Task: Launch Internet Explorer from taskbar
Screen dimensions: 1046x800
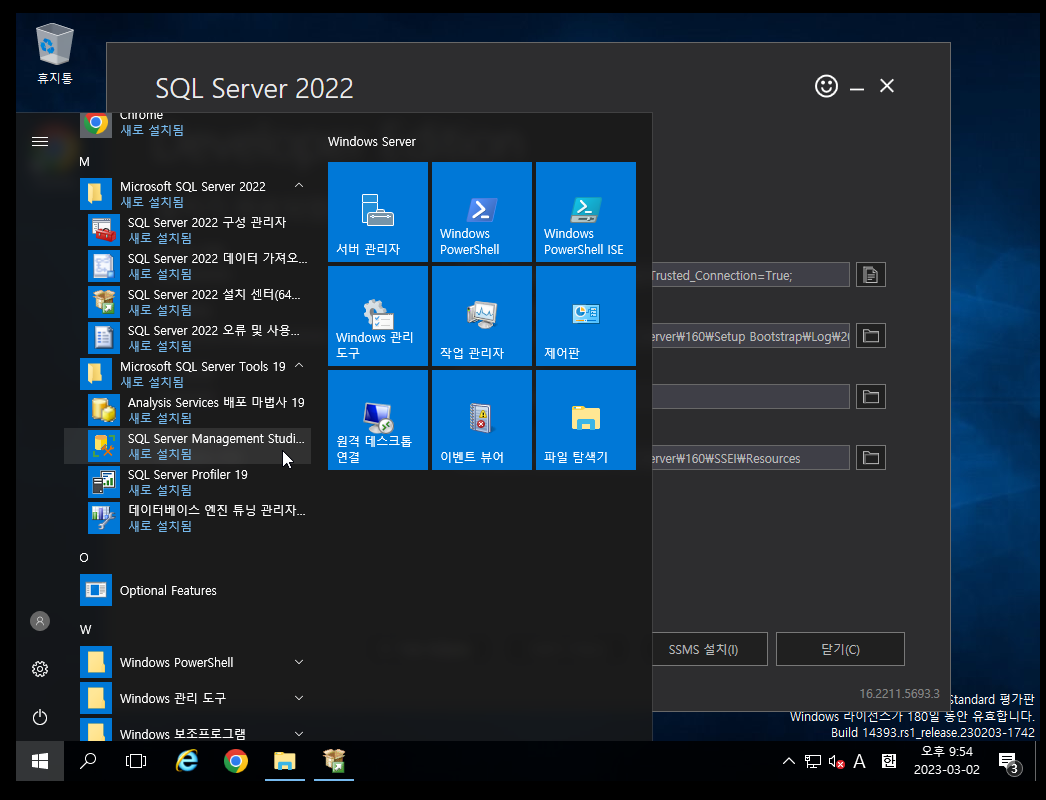Action: point(187,761)
